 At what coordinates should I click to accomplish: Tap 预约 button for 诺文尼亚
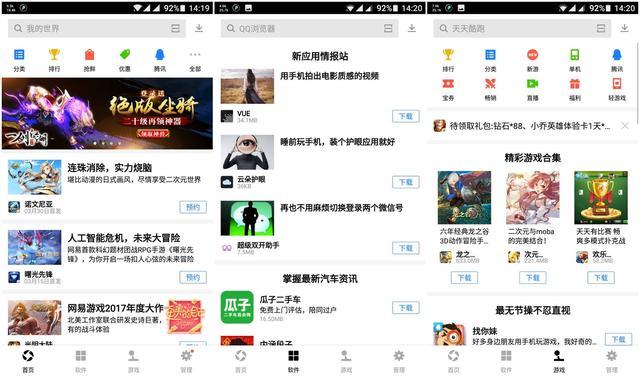(193, 207)
